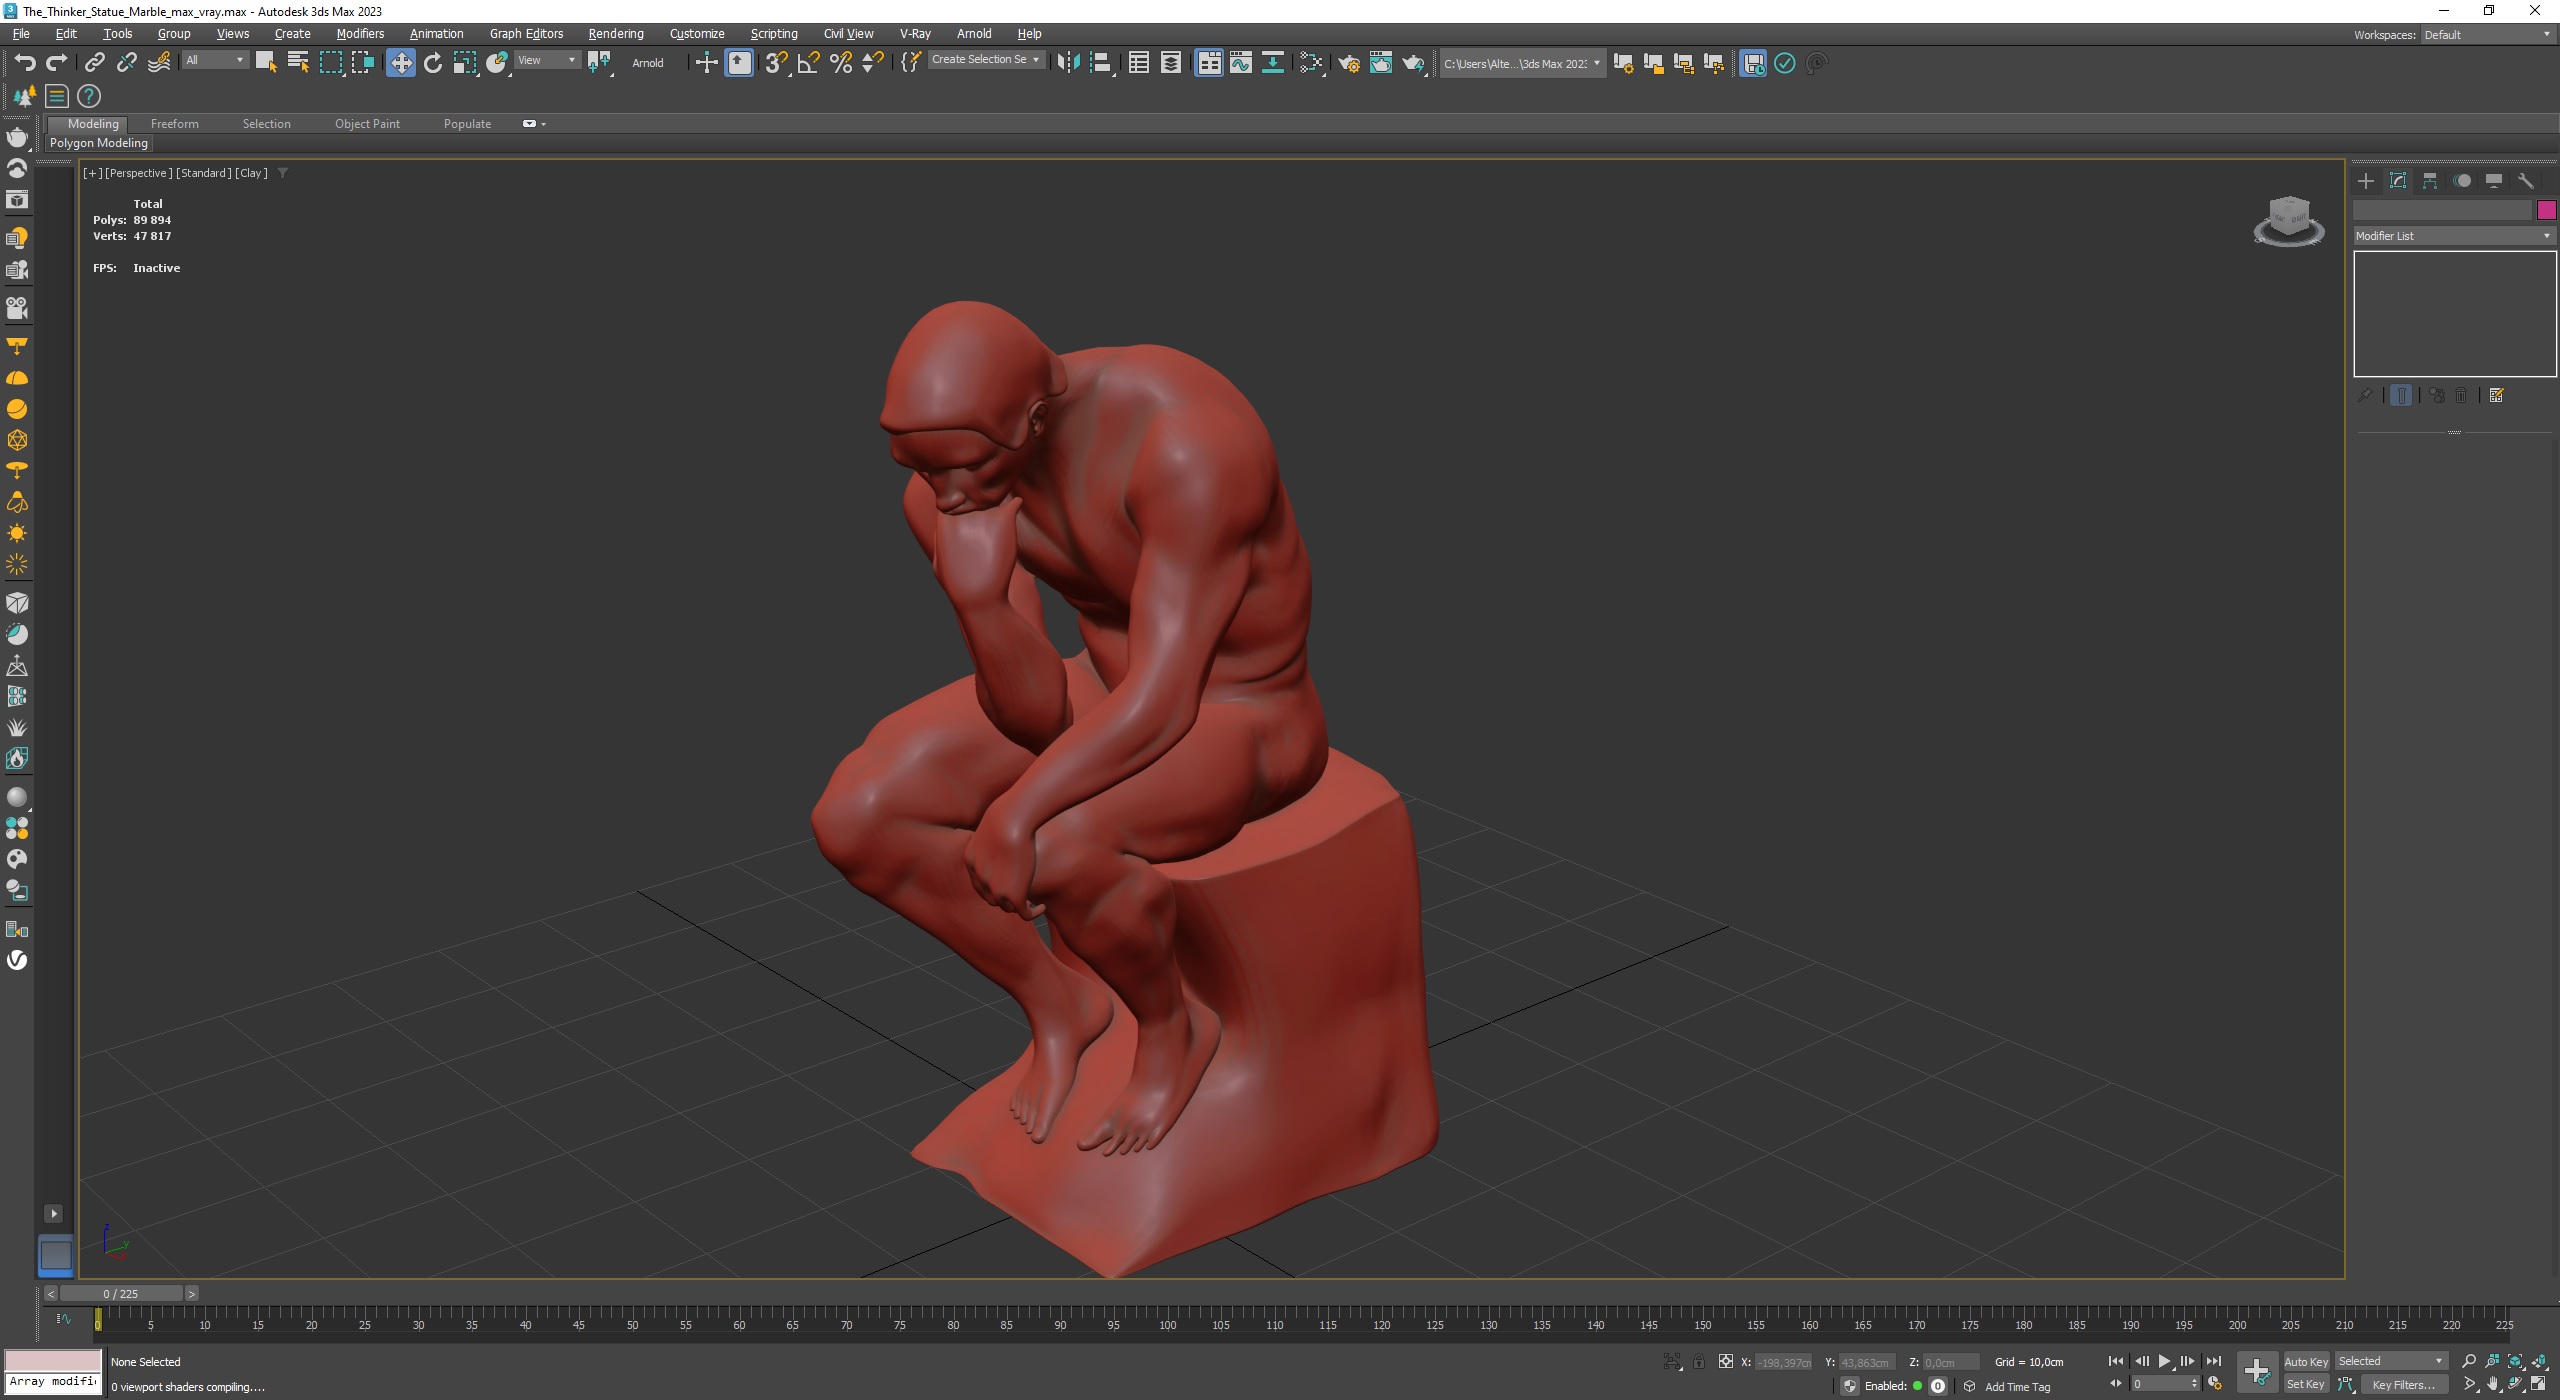
Task: Toggle the Window/Crossing selection mode
Action: point(362,63)
